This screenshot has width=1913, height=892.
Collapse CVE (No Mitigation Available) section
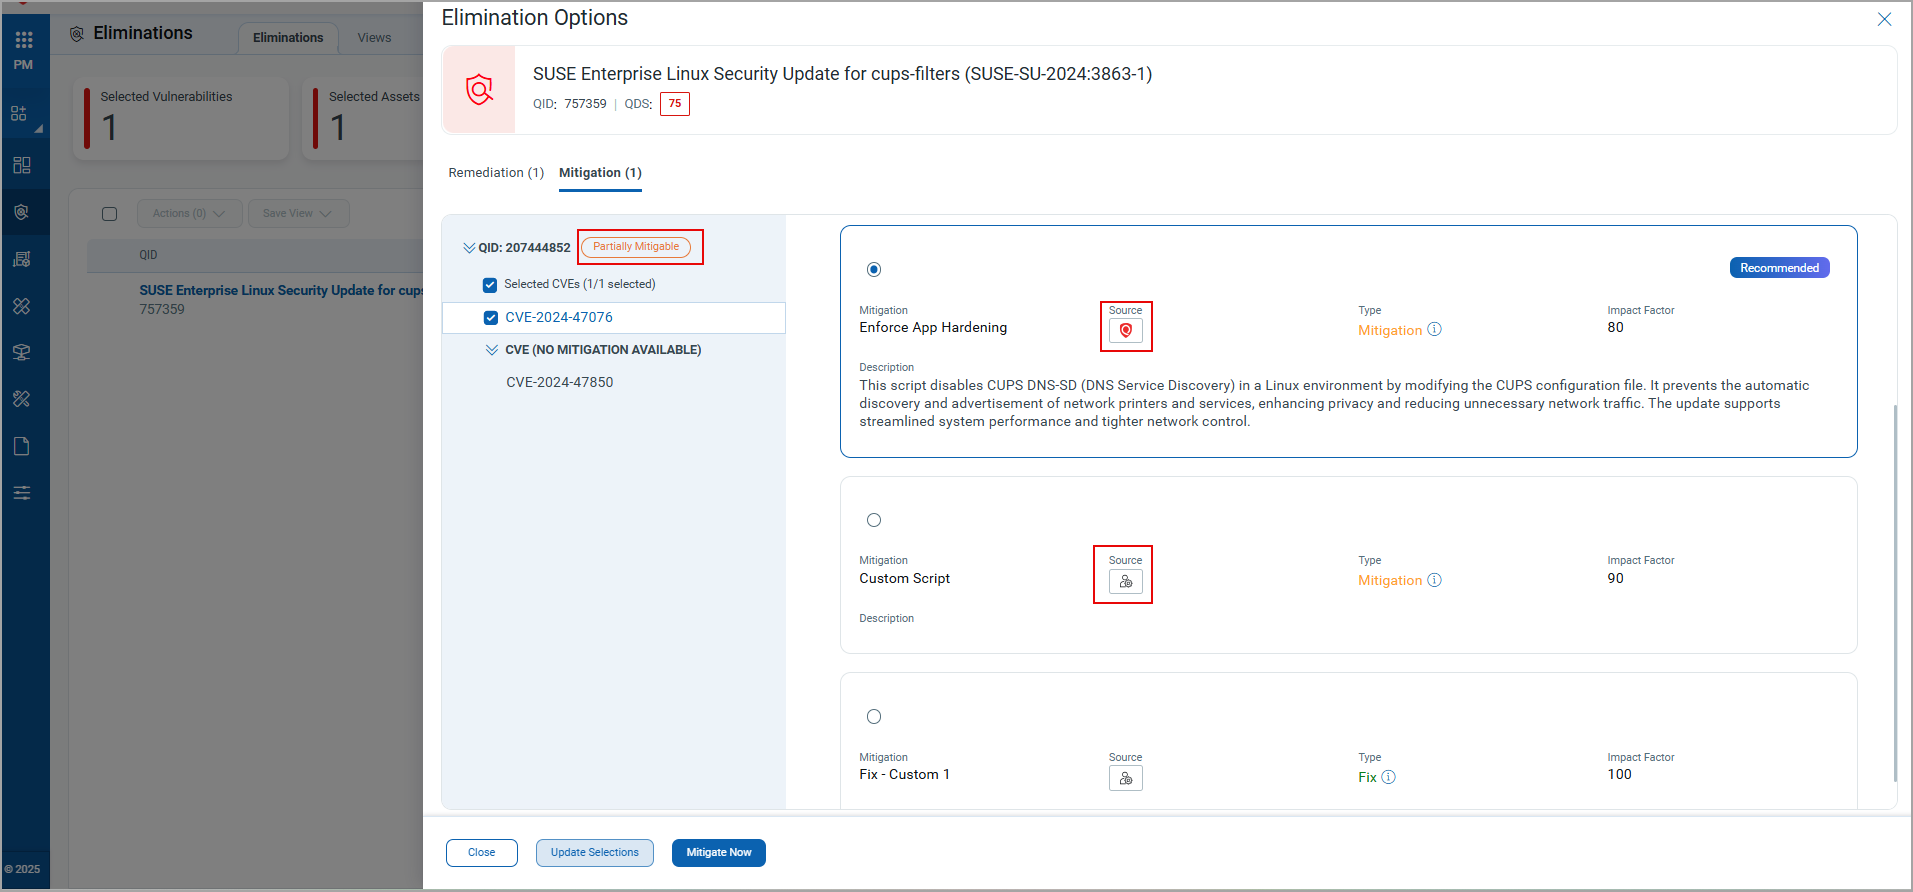point(492,350)
